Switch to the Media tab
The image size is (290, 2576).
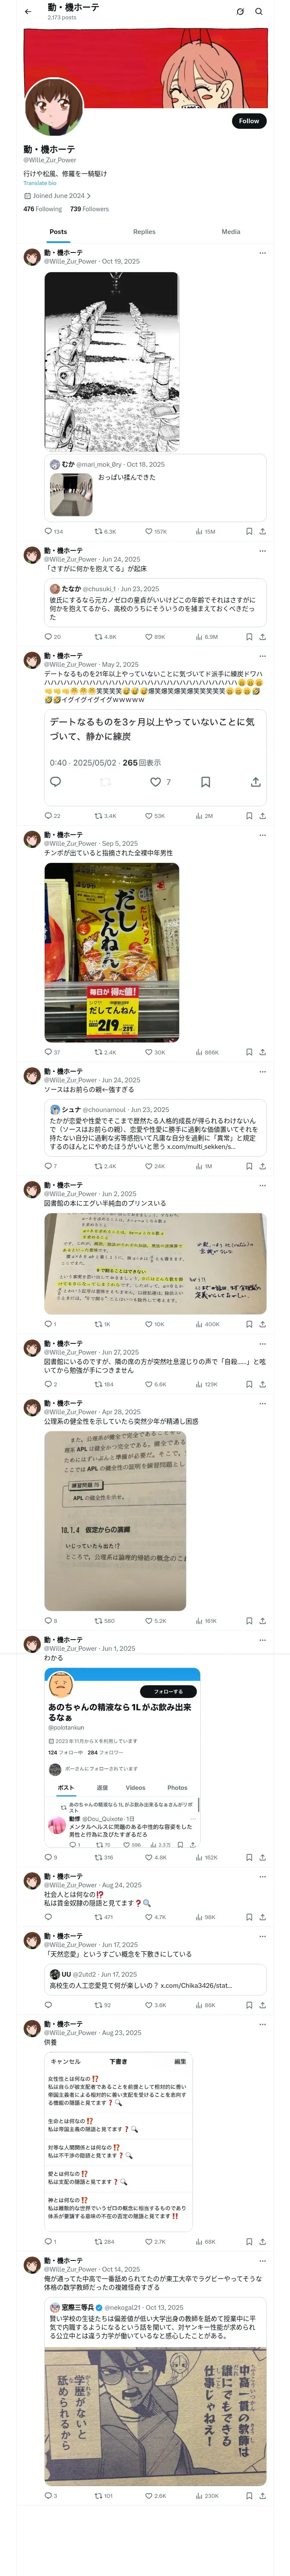[x=231, y=231]
